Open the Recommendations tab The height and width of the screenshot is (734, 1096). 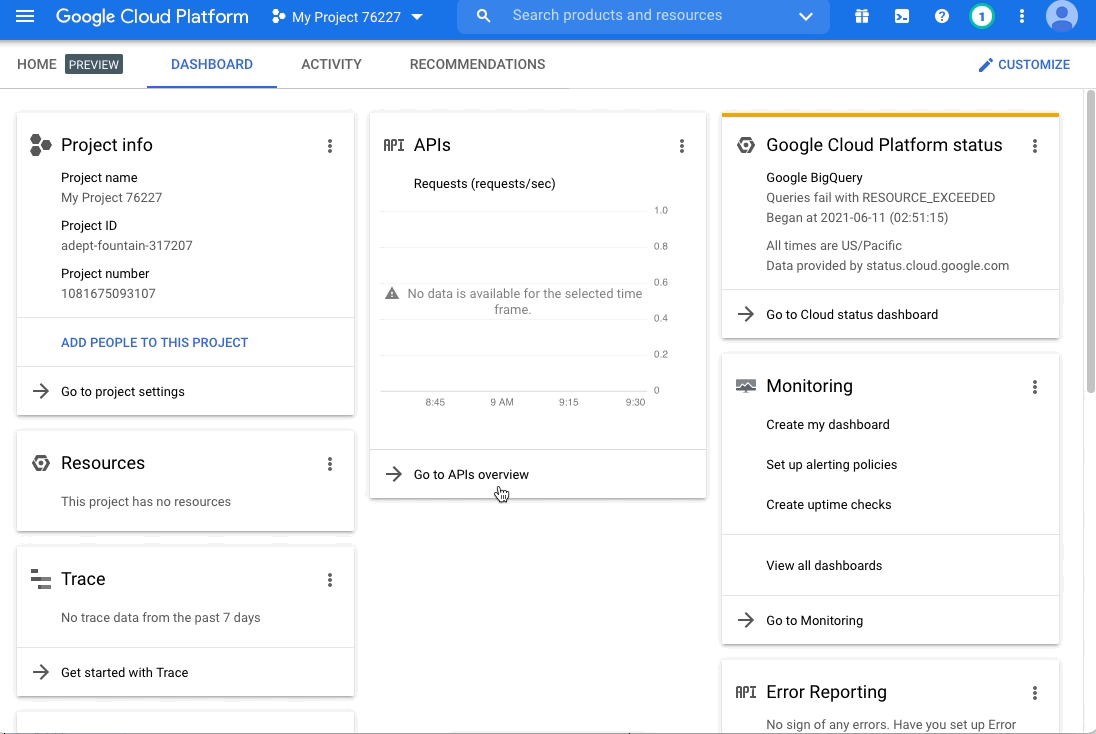477,64
